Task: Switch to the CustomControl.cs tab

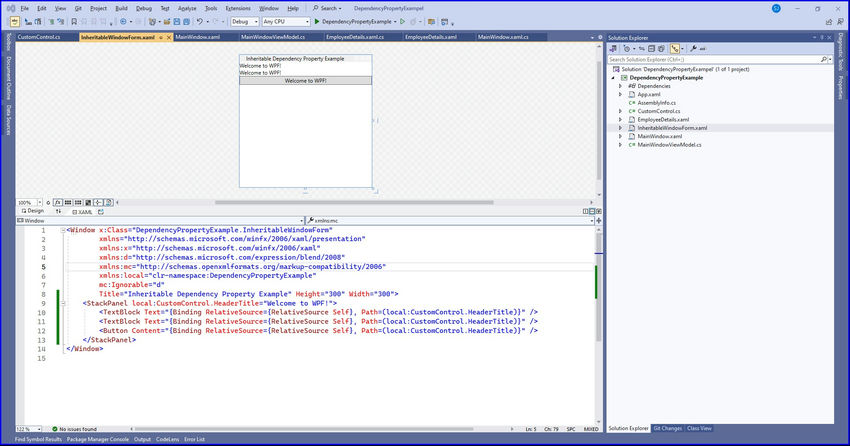Action: [39, 37]
